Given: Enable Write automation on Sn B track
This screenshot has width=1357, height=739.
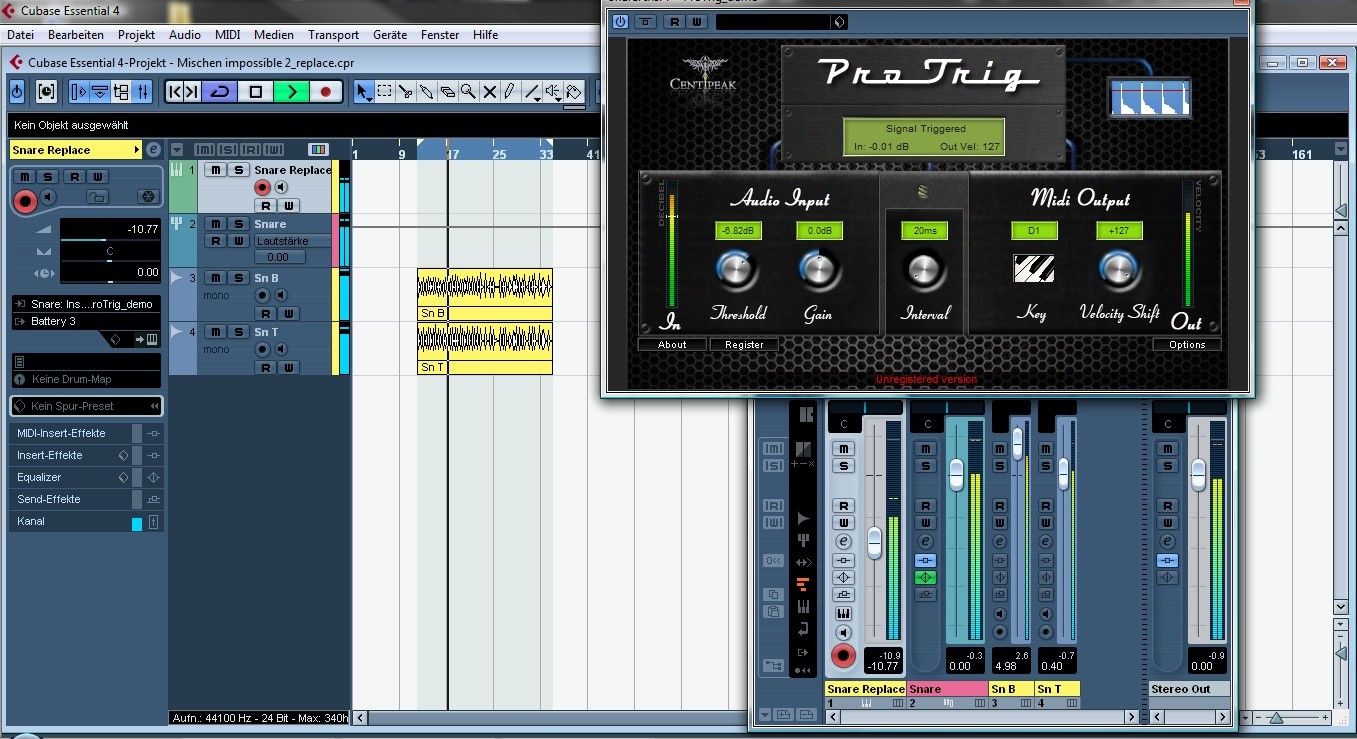Looking at the screenshot, I should click(x=289, y=314).
